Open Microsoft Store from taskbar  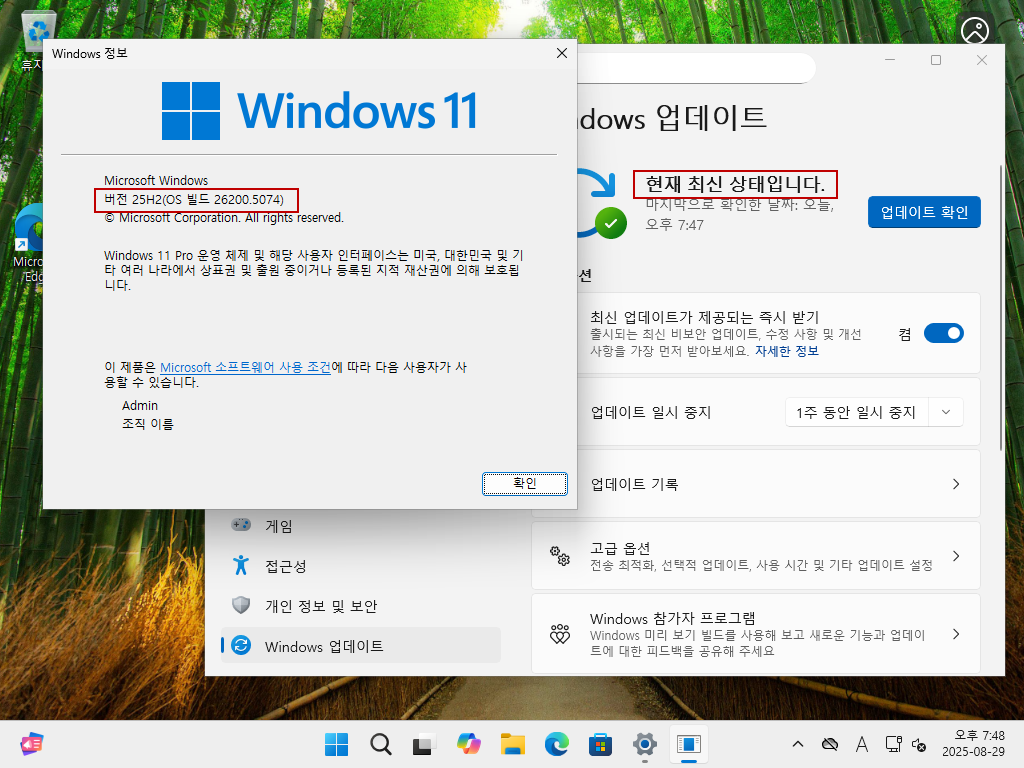600,744
